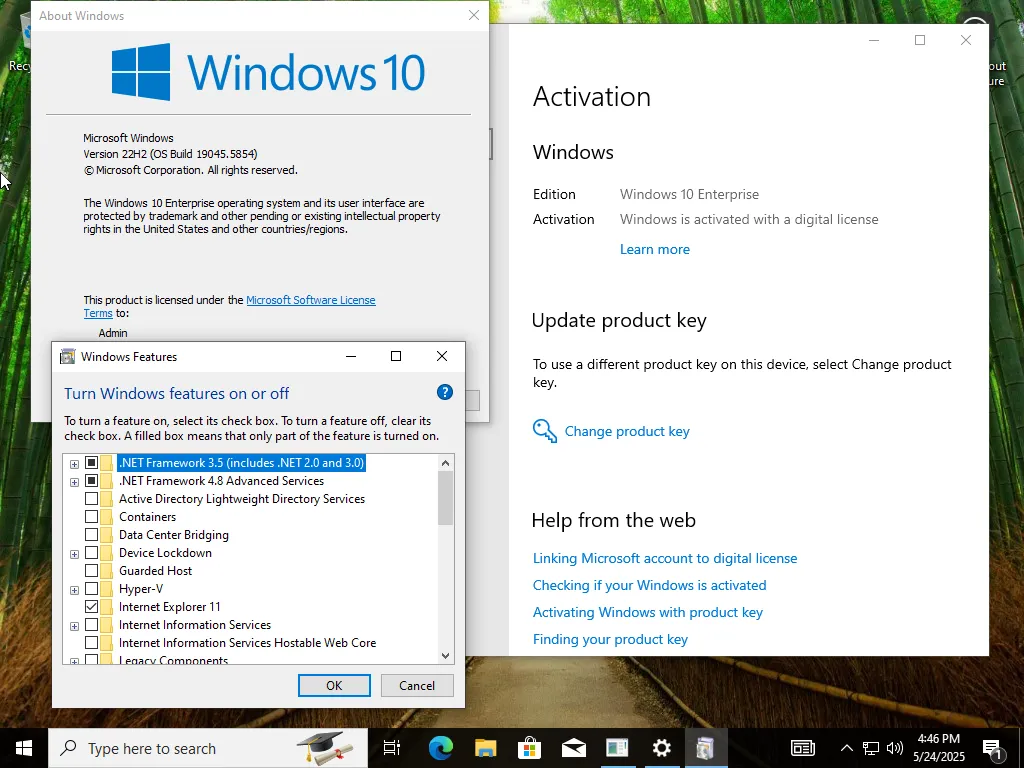Image resolution: width=1024 pixels, height=768 pixels.
Task: Open the notification Action Center
Action: 993,748
